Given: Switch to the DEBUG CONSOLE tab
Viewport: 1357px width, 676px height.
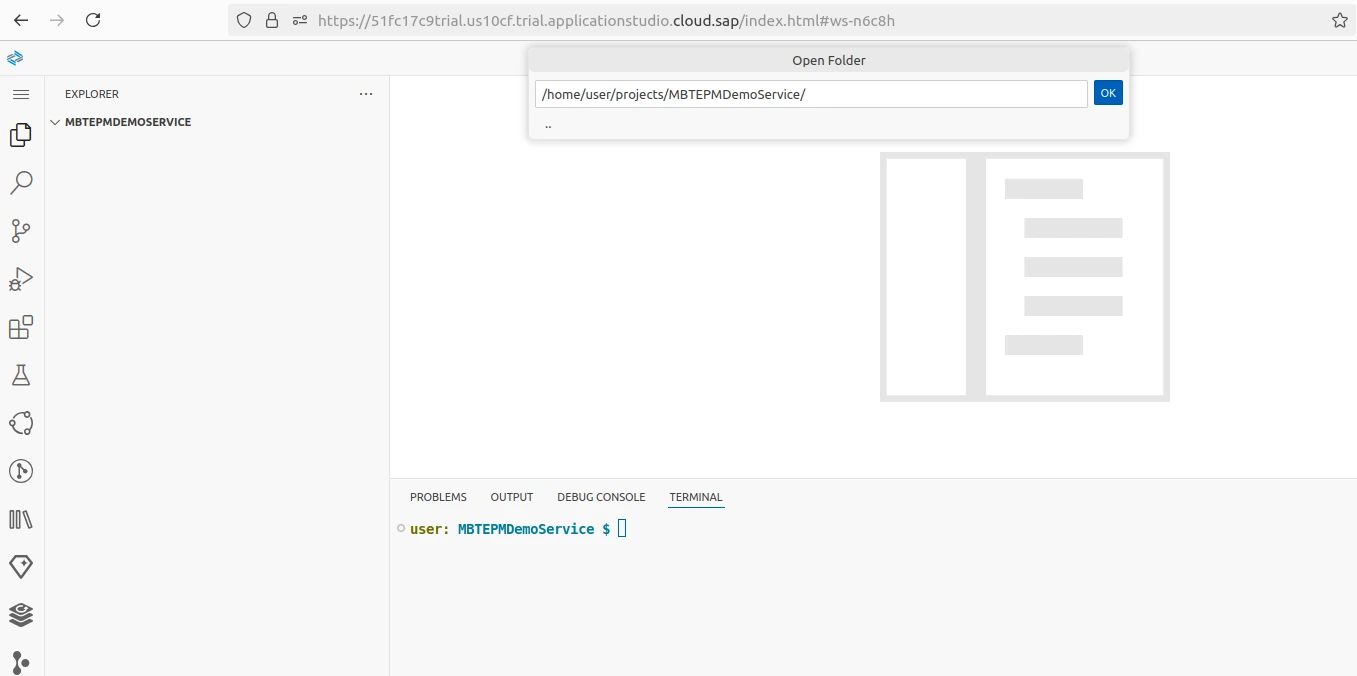Looking at the screenshot, I should (601, 497).
